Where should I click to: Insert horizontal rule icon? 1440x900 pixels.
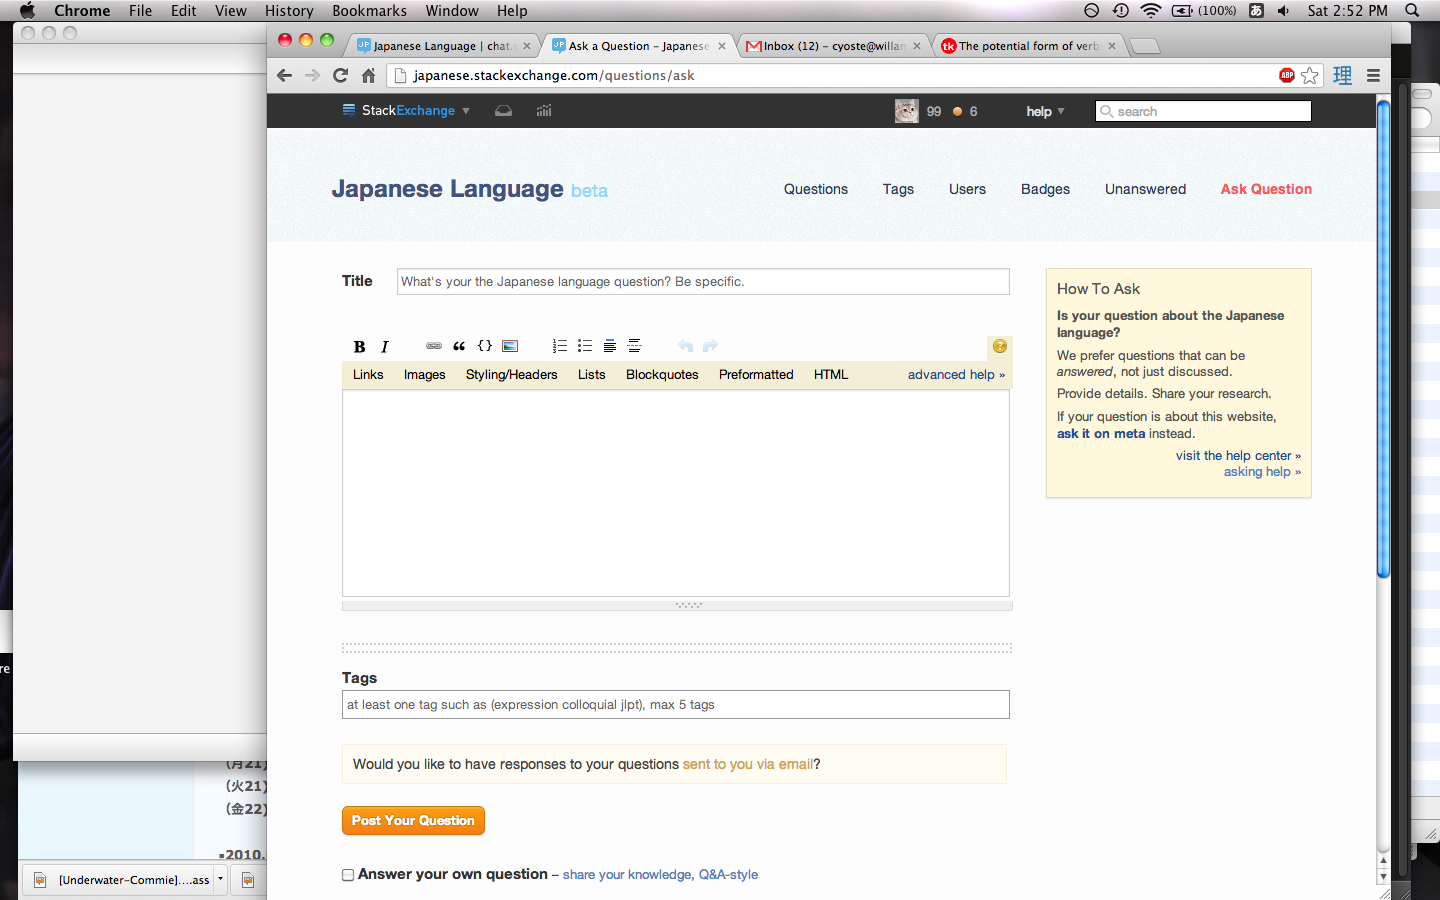(x=635, y=346)
